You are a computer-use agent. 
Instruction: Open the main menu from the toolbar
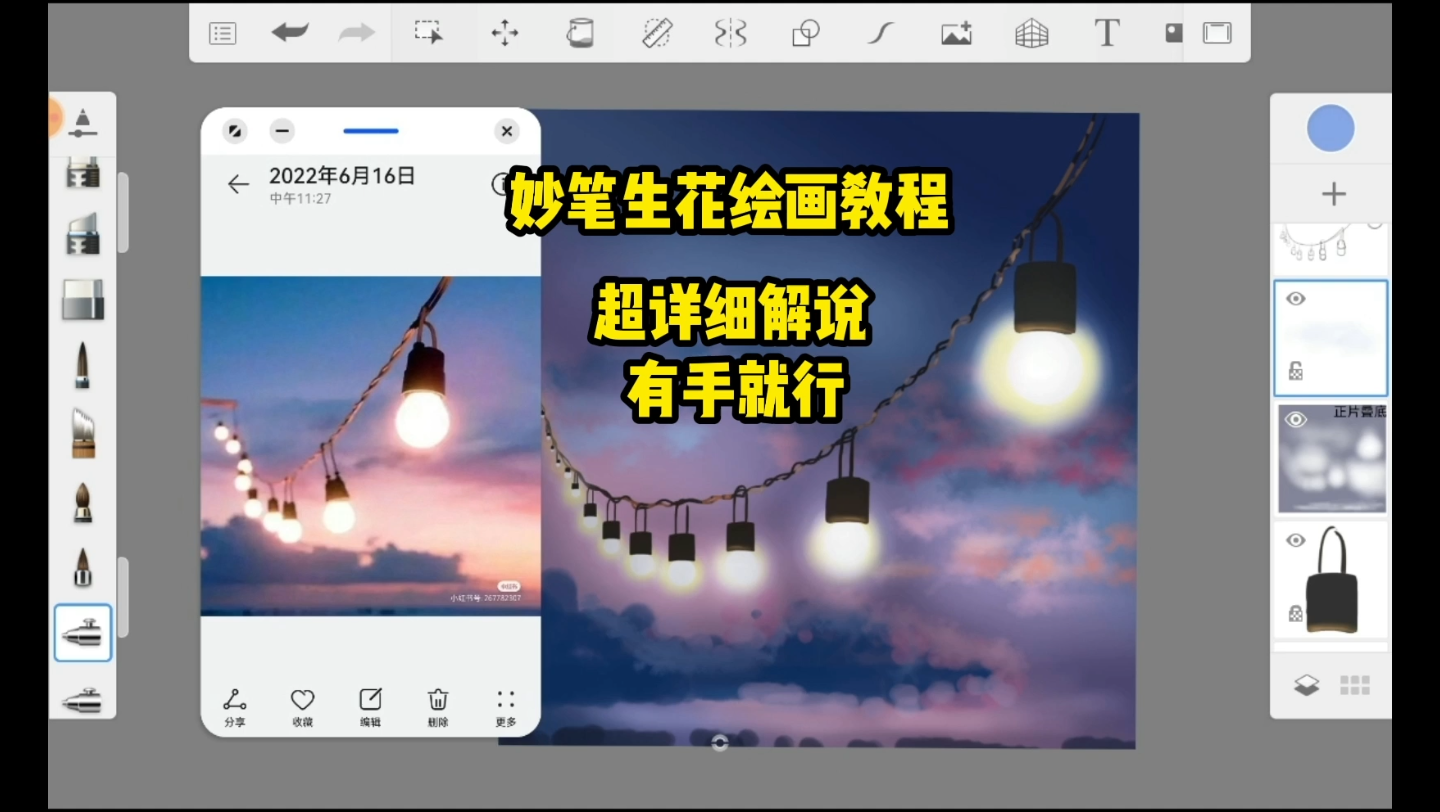pos(222,32)
